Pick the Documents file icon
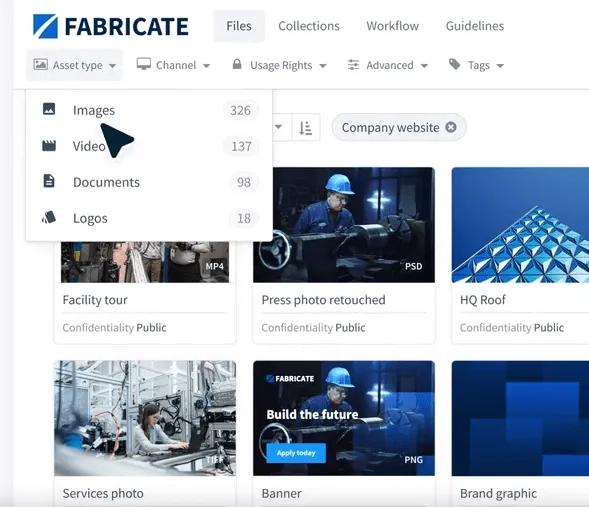Viewport: 589px width, 507px height. coord(49,181)
